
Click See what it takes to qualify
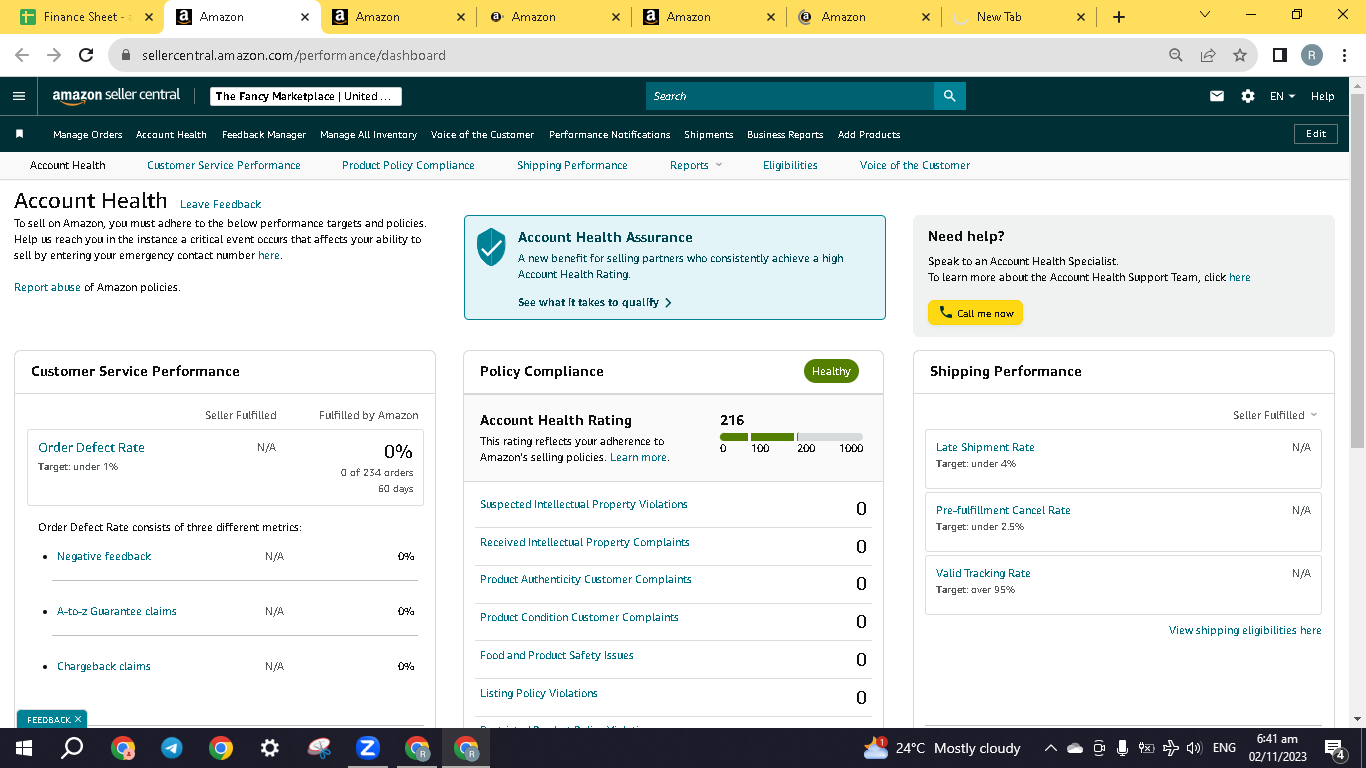(595, 302)
